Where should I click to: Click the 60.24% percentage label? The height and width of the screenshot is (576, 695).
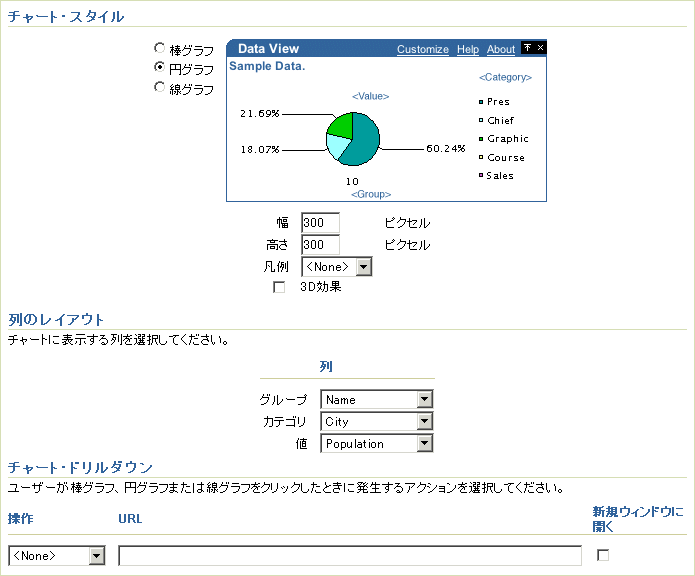[445, 148]
